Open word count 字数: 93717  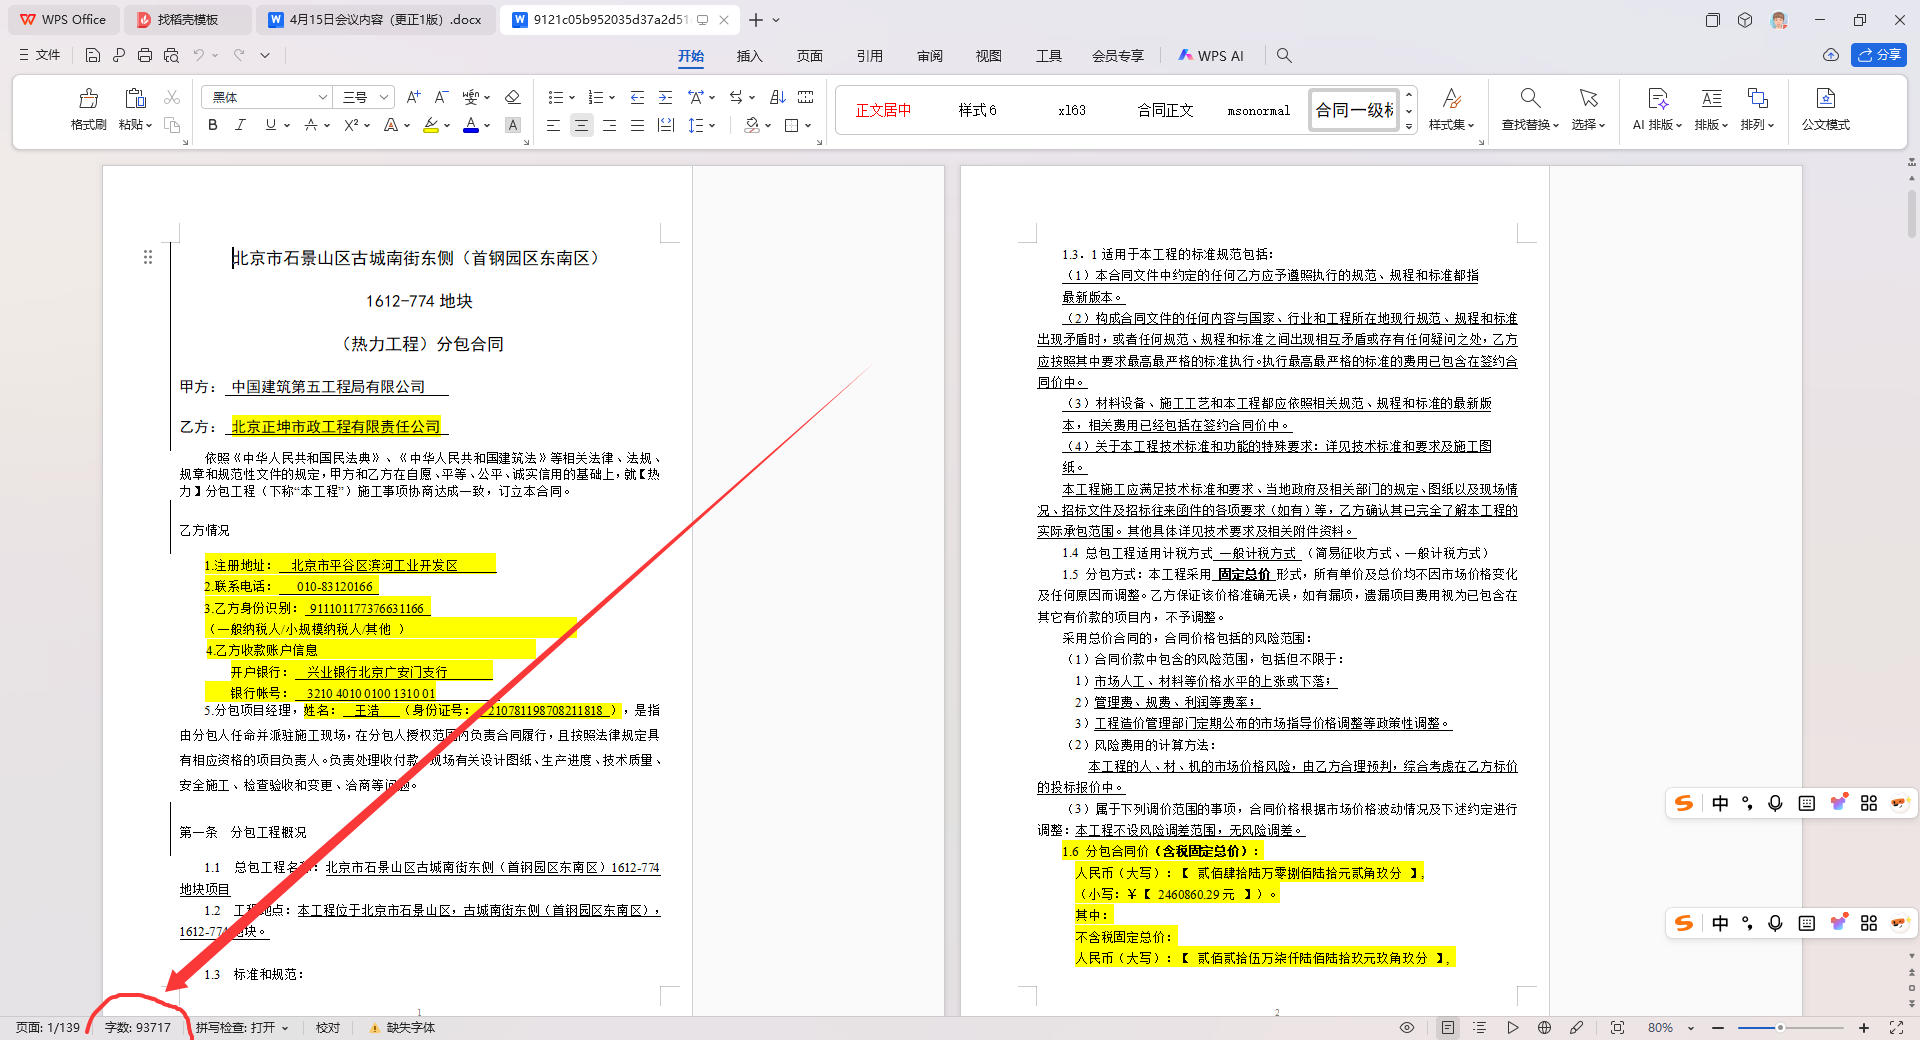[138, 1028]
